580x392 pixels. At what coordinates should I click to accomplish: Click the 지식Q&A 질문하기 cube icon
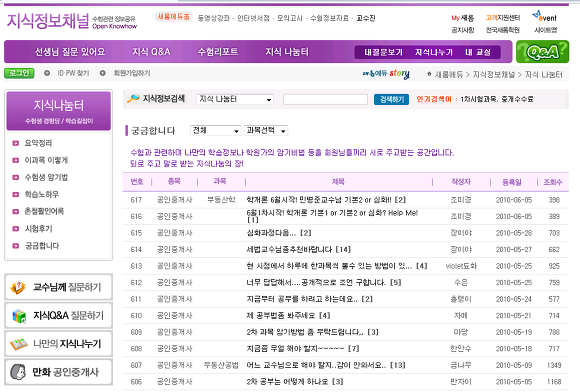(19, 315)
